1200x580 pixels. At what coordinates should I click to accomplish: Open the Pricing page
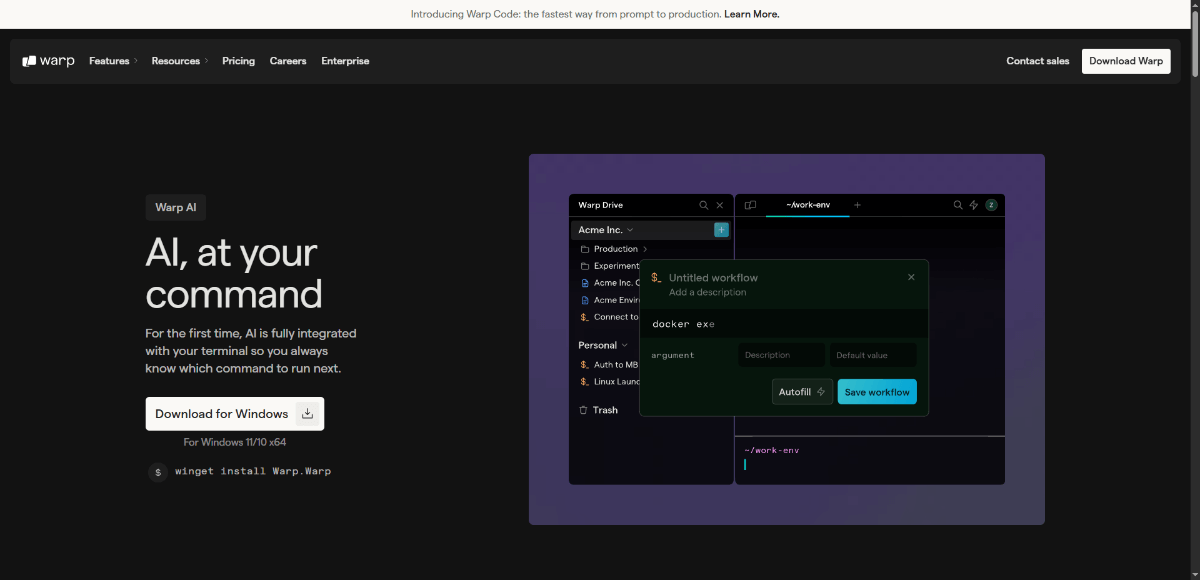point(238,61)
